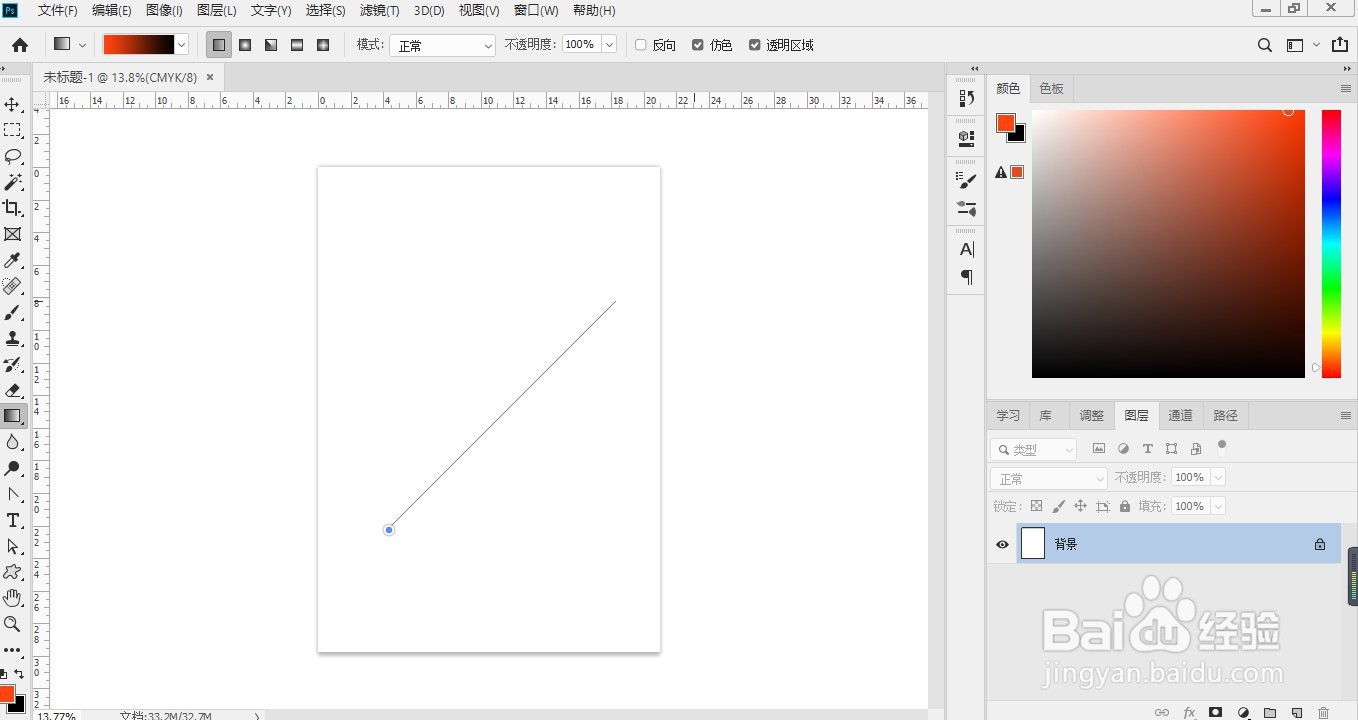Select the Gradient tool in toolbox
The width and height of the screenshot is (1358, 720).
click(x=13, y=416)
